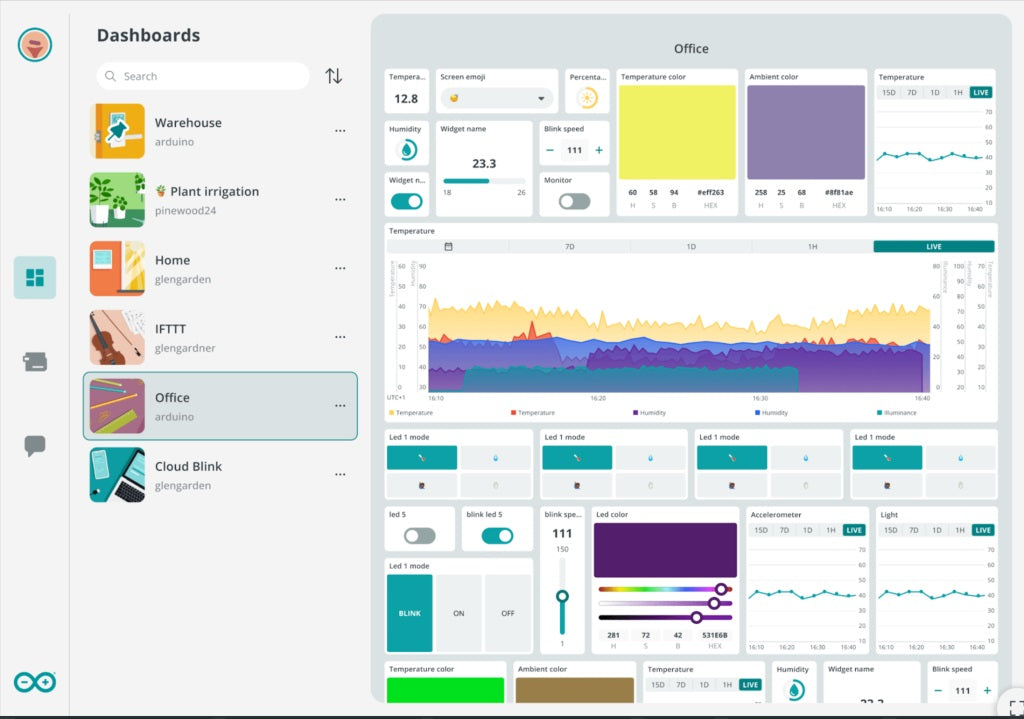
Task: Click the Arduino logo at bottom left
Action: (x=34, y=682)
